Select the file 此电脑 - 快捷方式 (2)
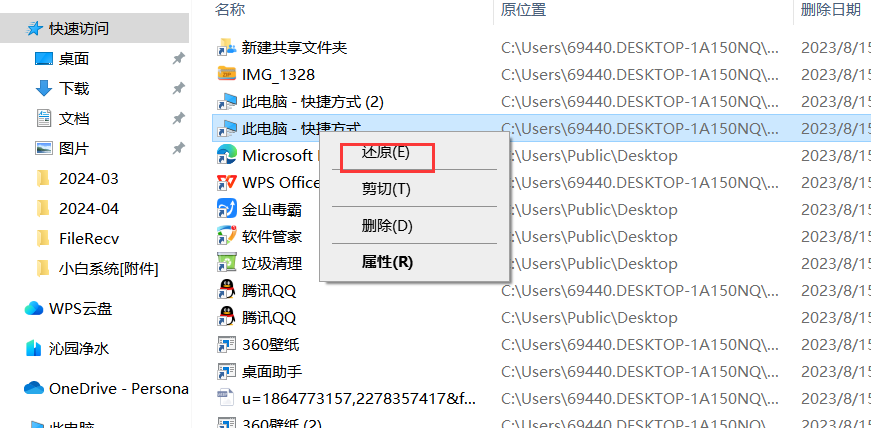 [x=313, y=102]
